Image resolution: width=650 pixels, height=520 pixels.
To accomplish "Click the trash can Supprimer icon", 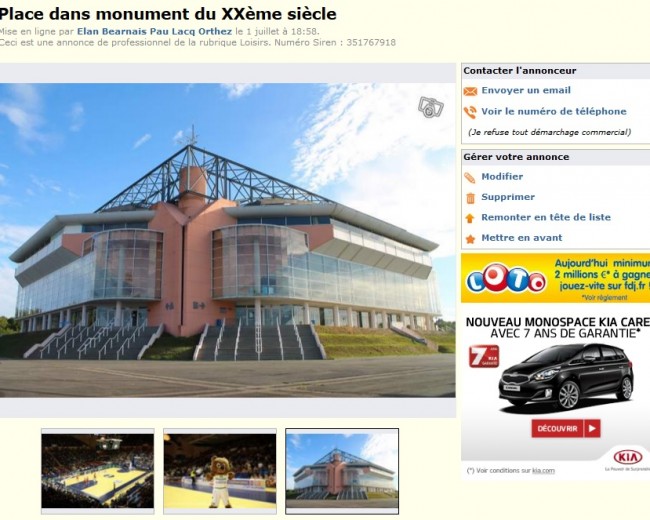I will [x=470, y=198].
